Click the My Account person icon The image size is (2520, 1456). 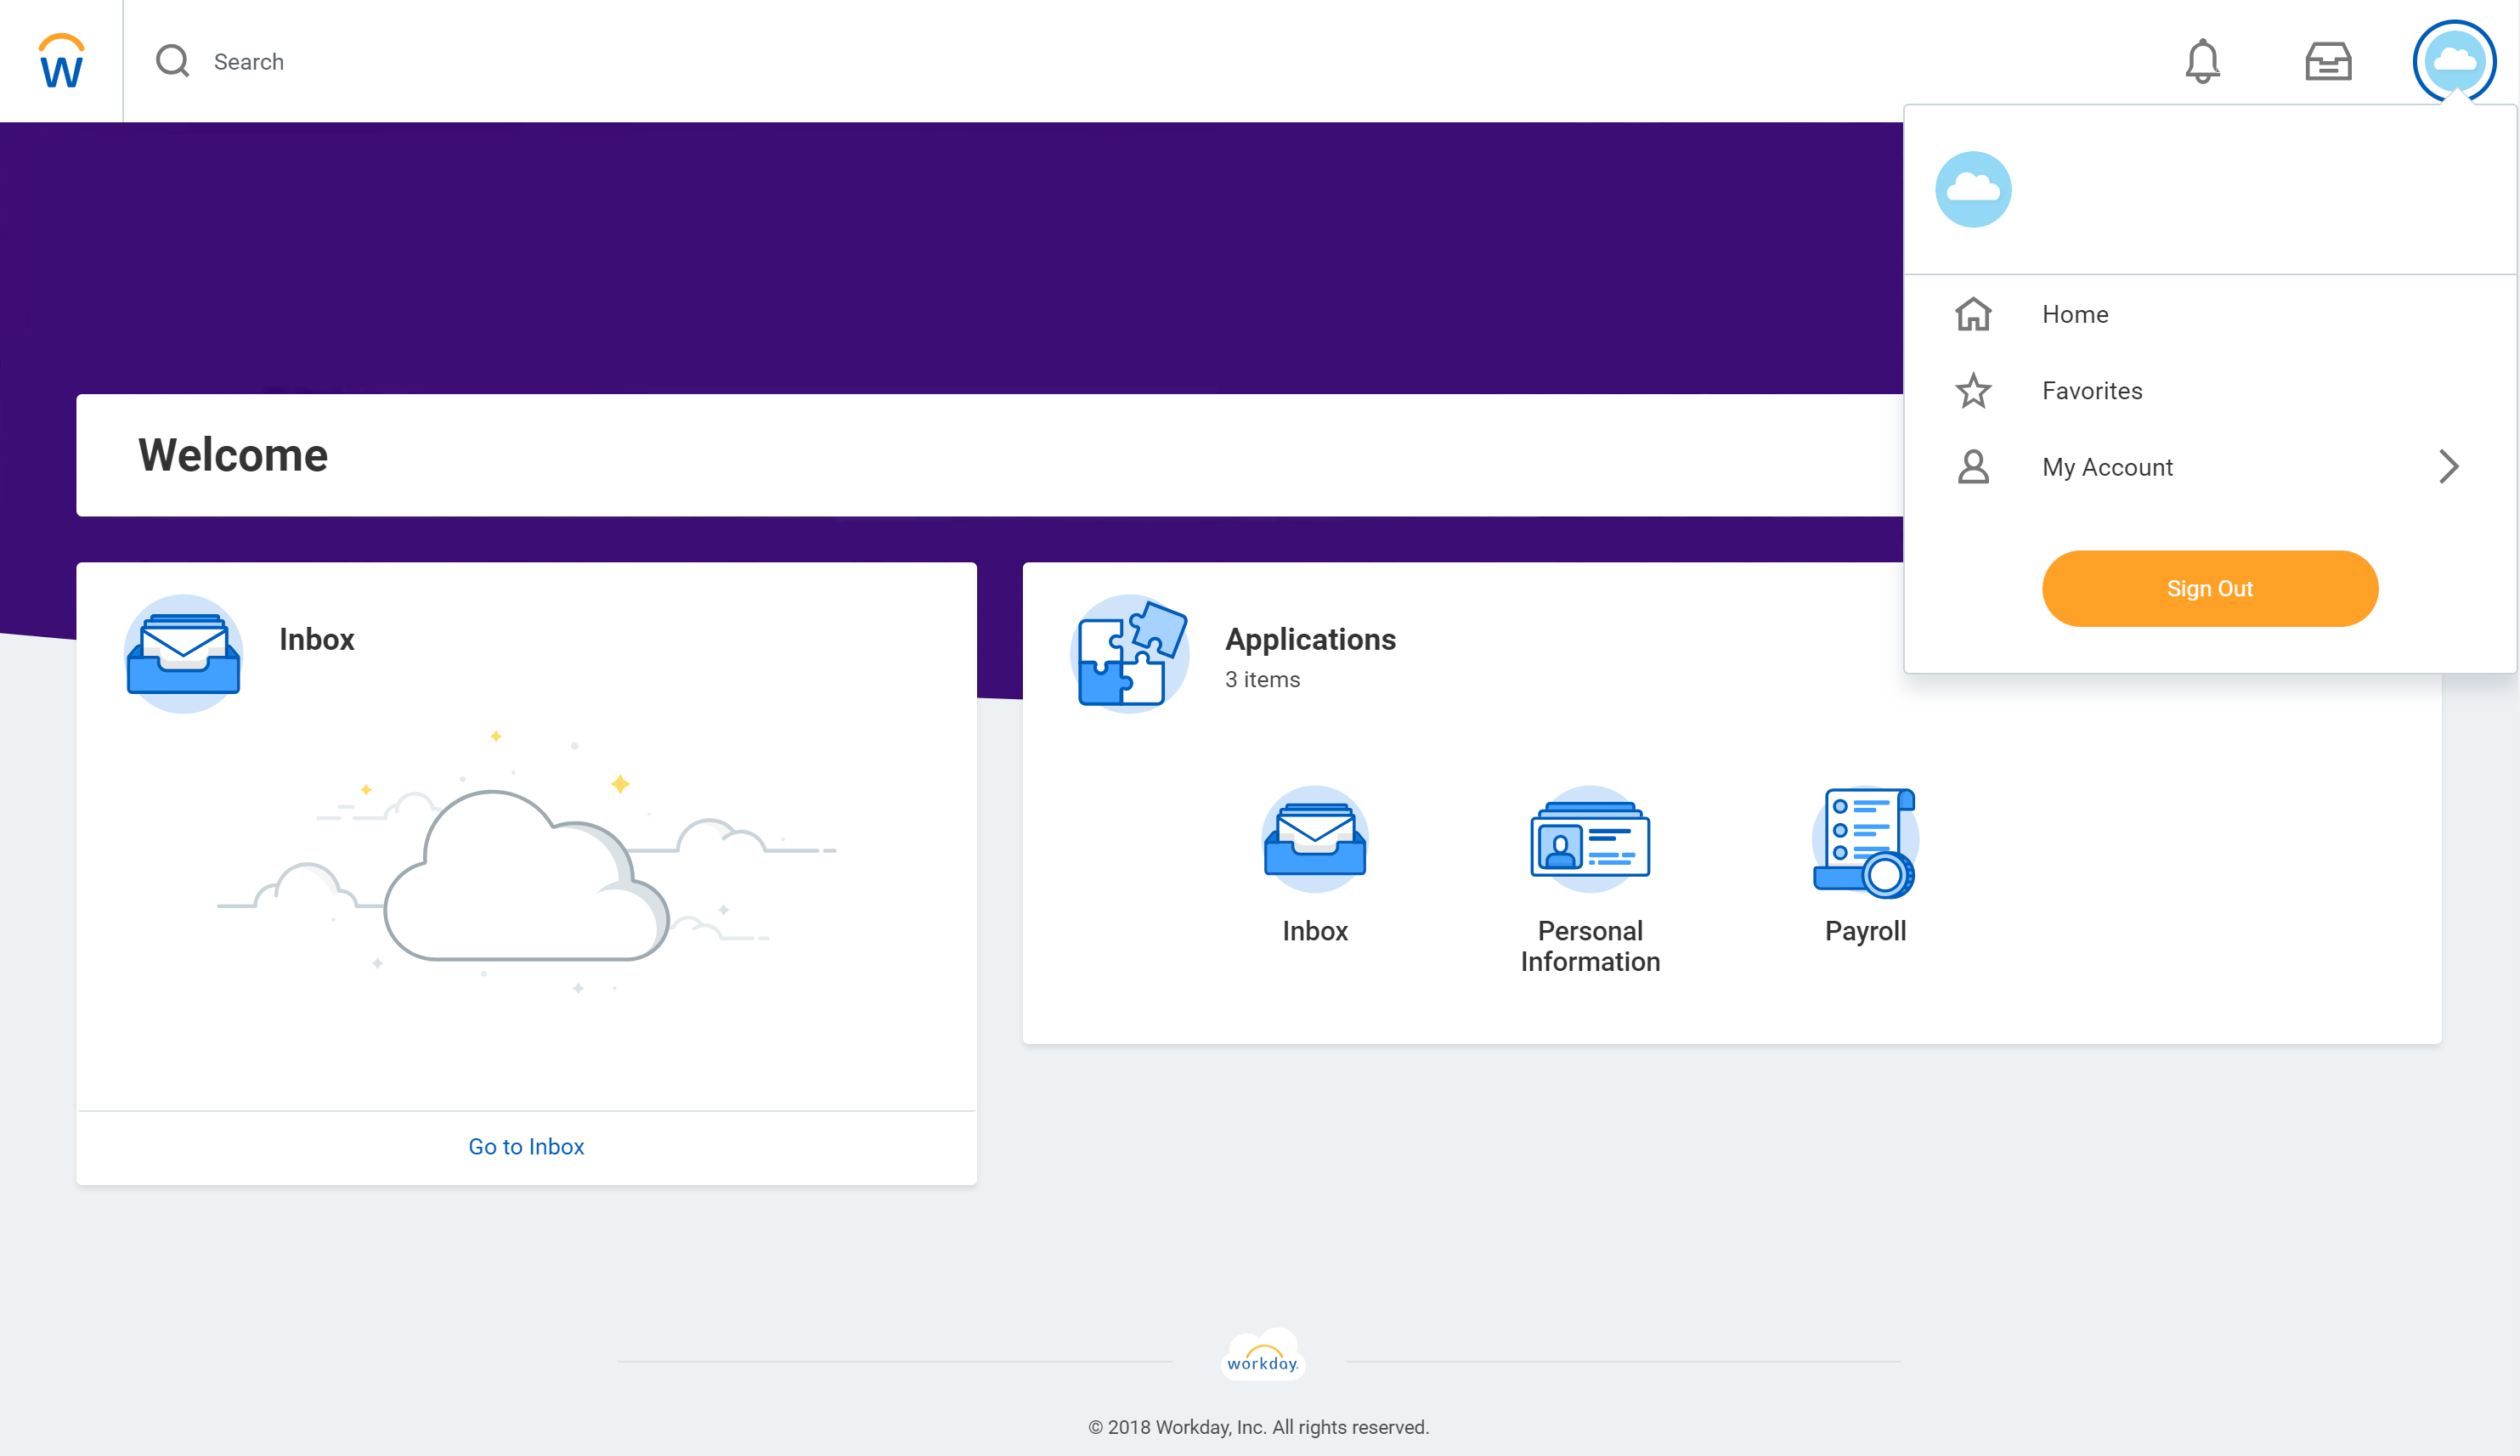1973,467
